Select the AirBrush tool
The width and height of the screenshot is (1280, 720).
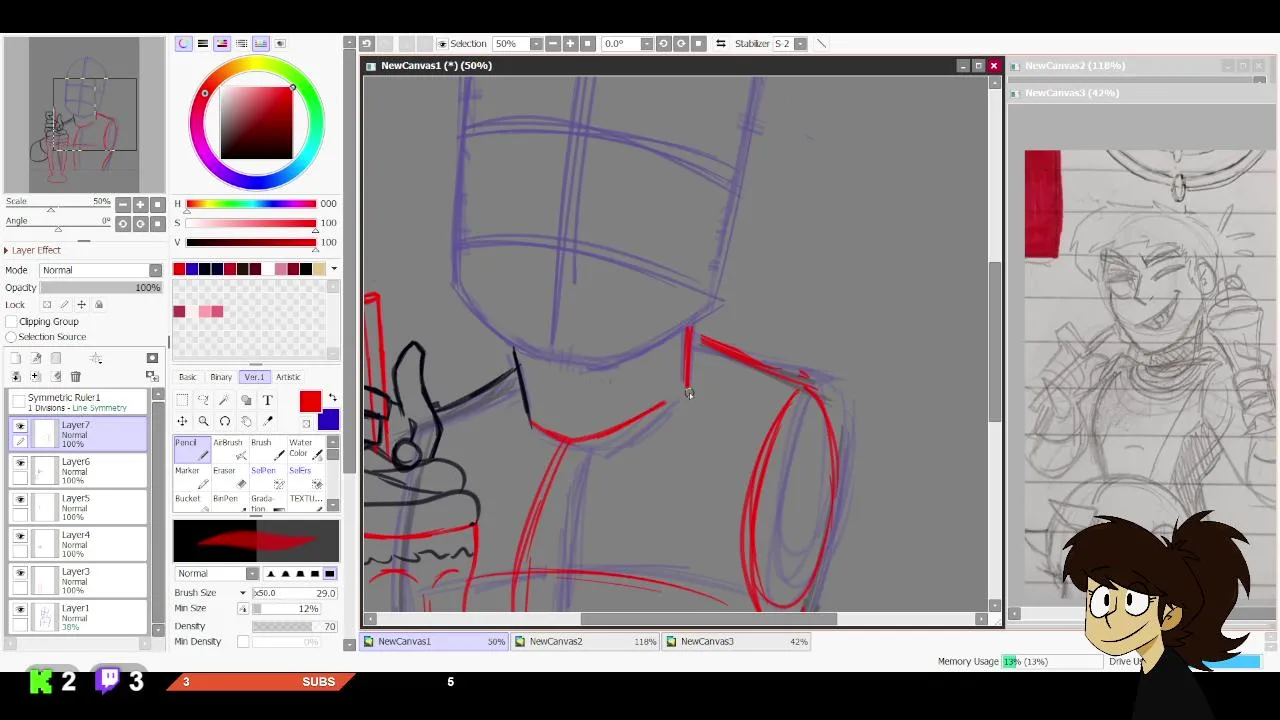tap(228, 449)
